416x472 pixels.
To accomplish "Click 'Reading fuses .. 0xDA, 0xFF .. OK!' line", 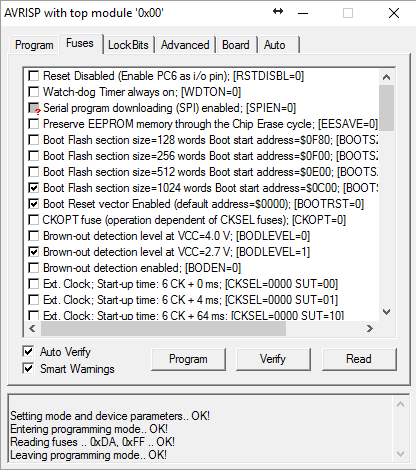I will (x=92, y=442).
